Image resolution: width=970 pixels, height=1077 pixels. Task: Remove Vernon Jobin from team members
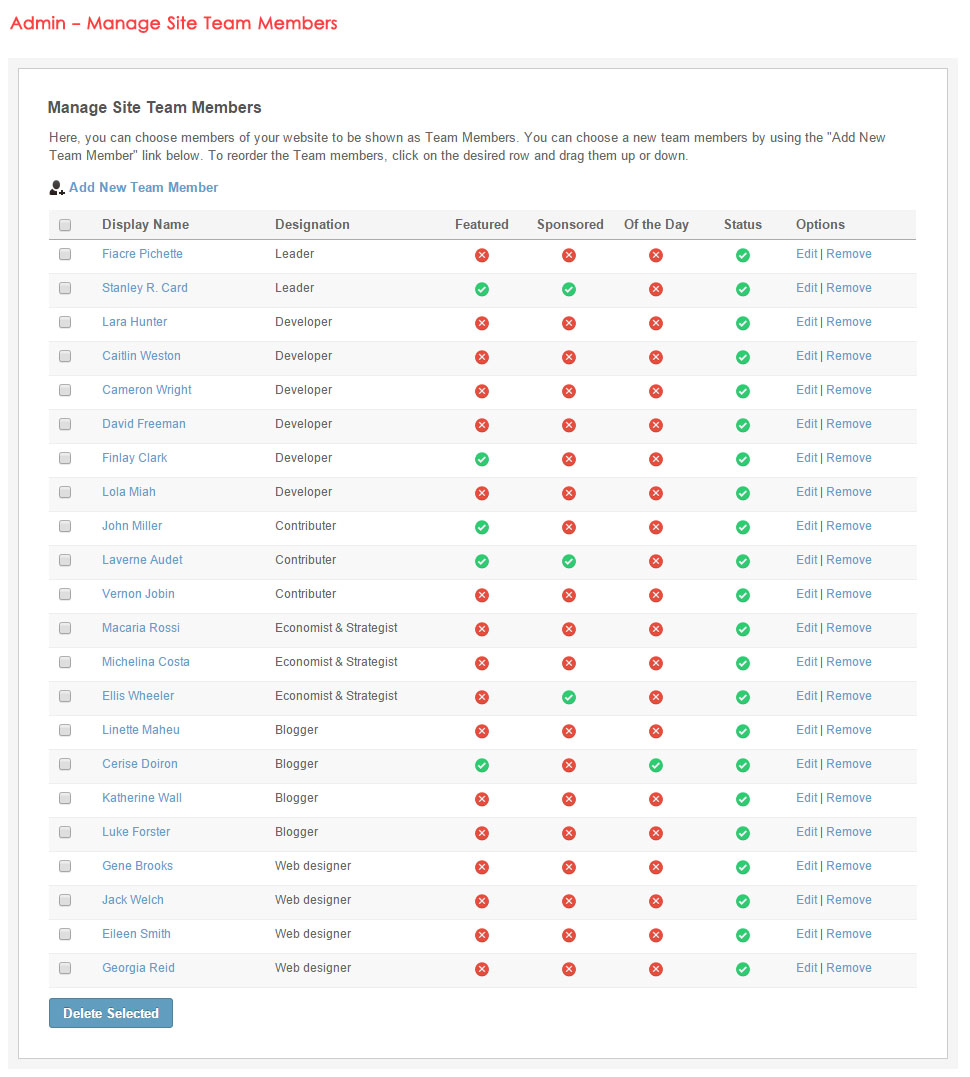point(848,594)
